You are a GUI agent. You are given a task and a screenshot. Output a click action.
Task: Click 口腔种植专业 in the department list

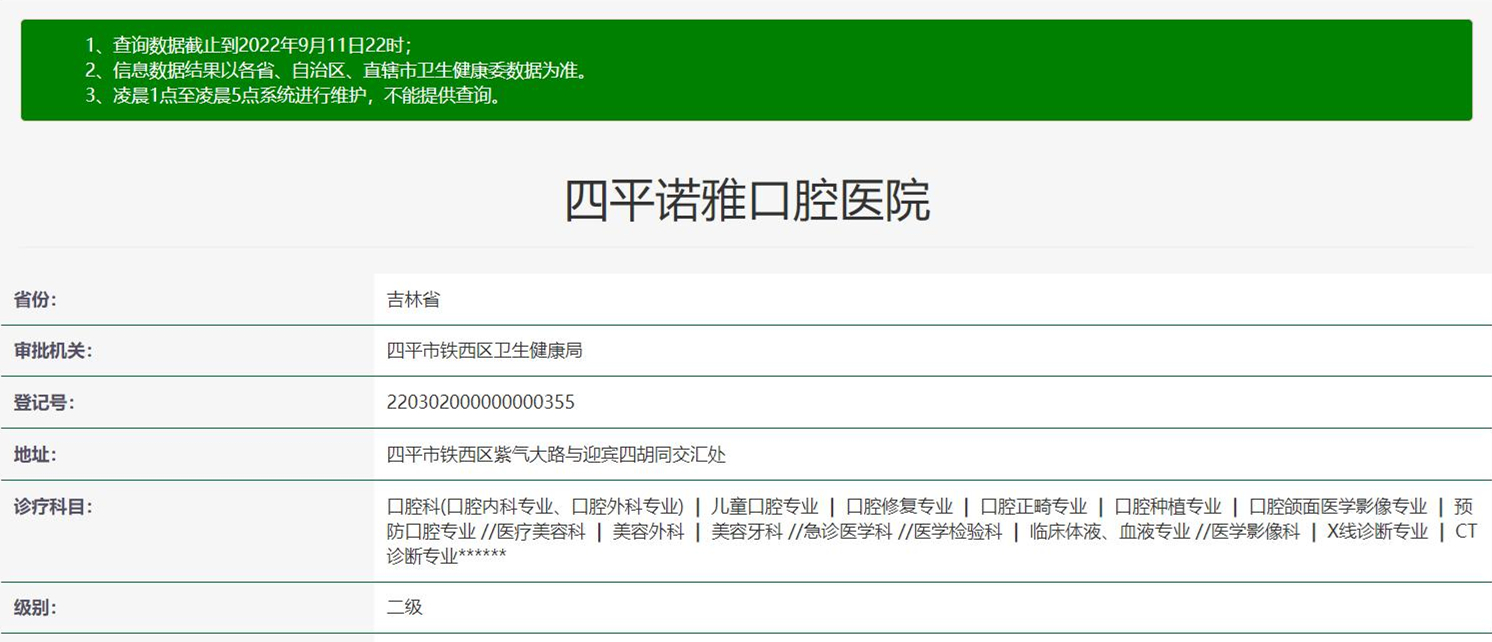[1167, 506]
